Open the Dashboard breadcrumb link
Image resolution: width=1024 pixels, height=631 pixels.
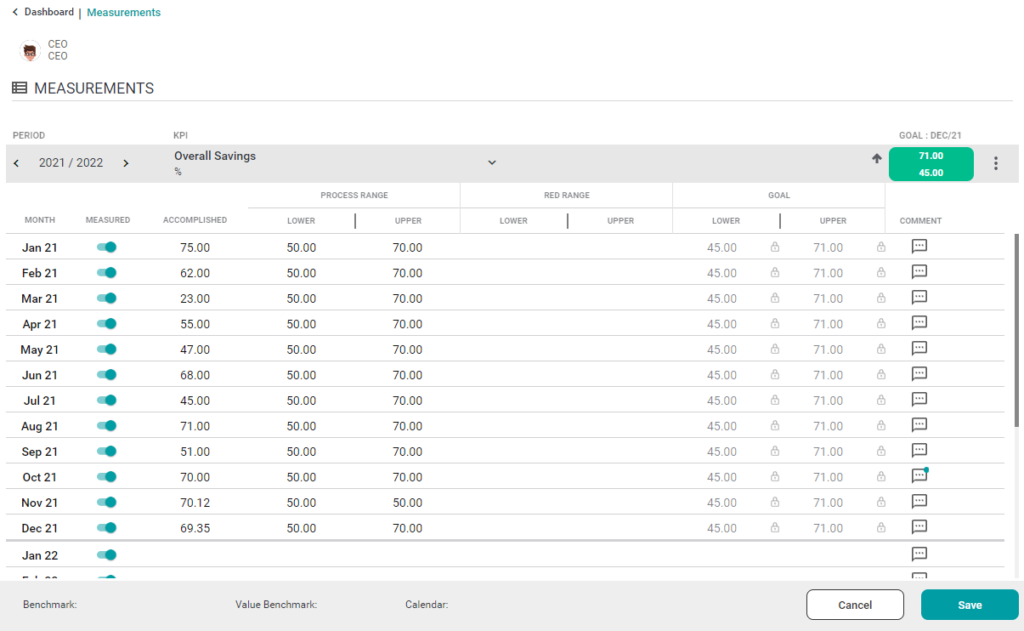(49, 12)
